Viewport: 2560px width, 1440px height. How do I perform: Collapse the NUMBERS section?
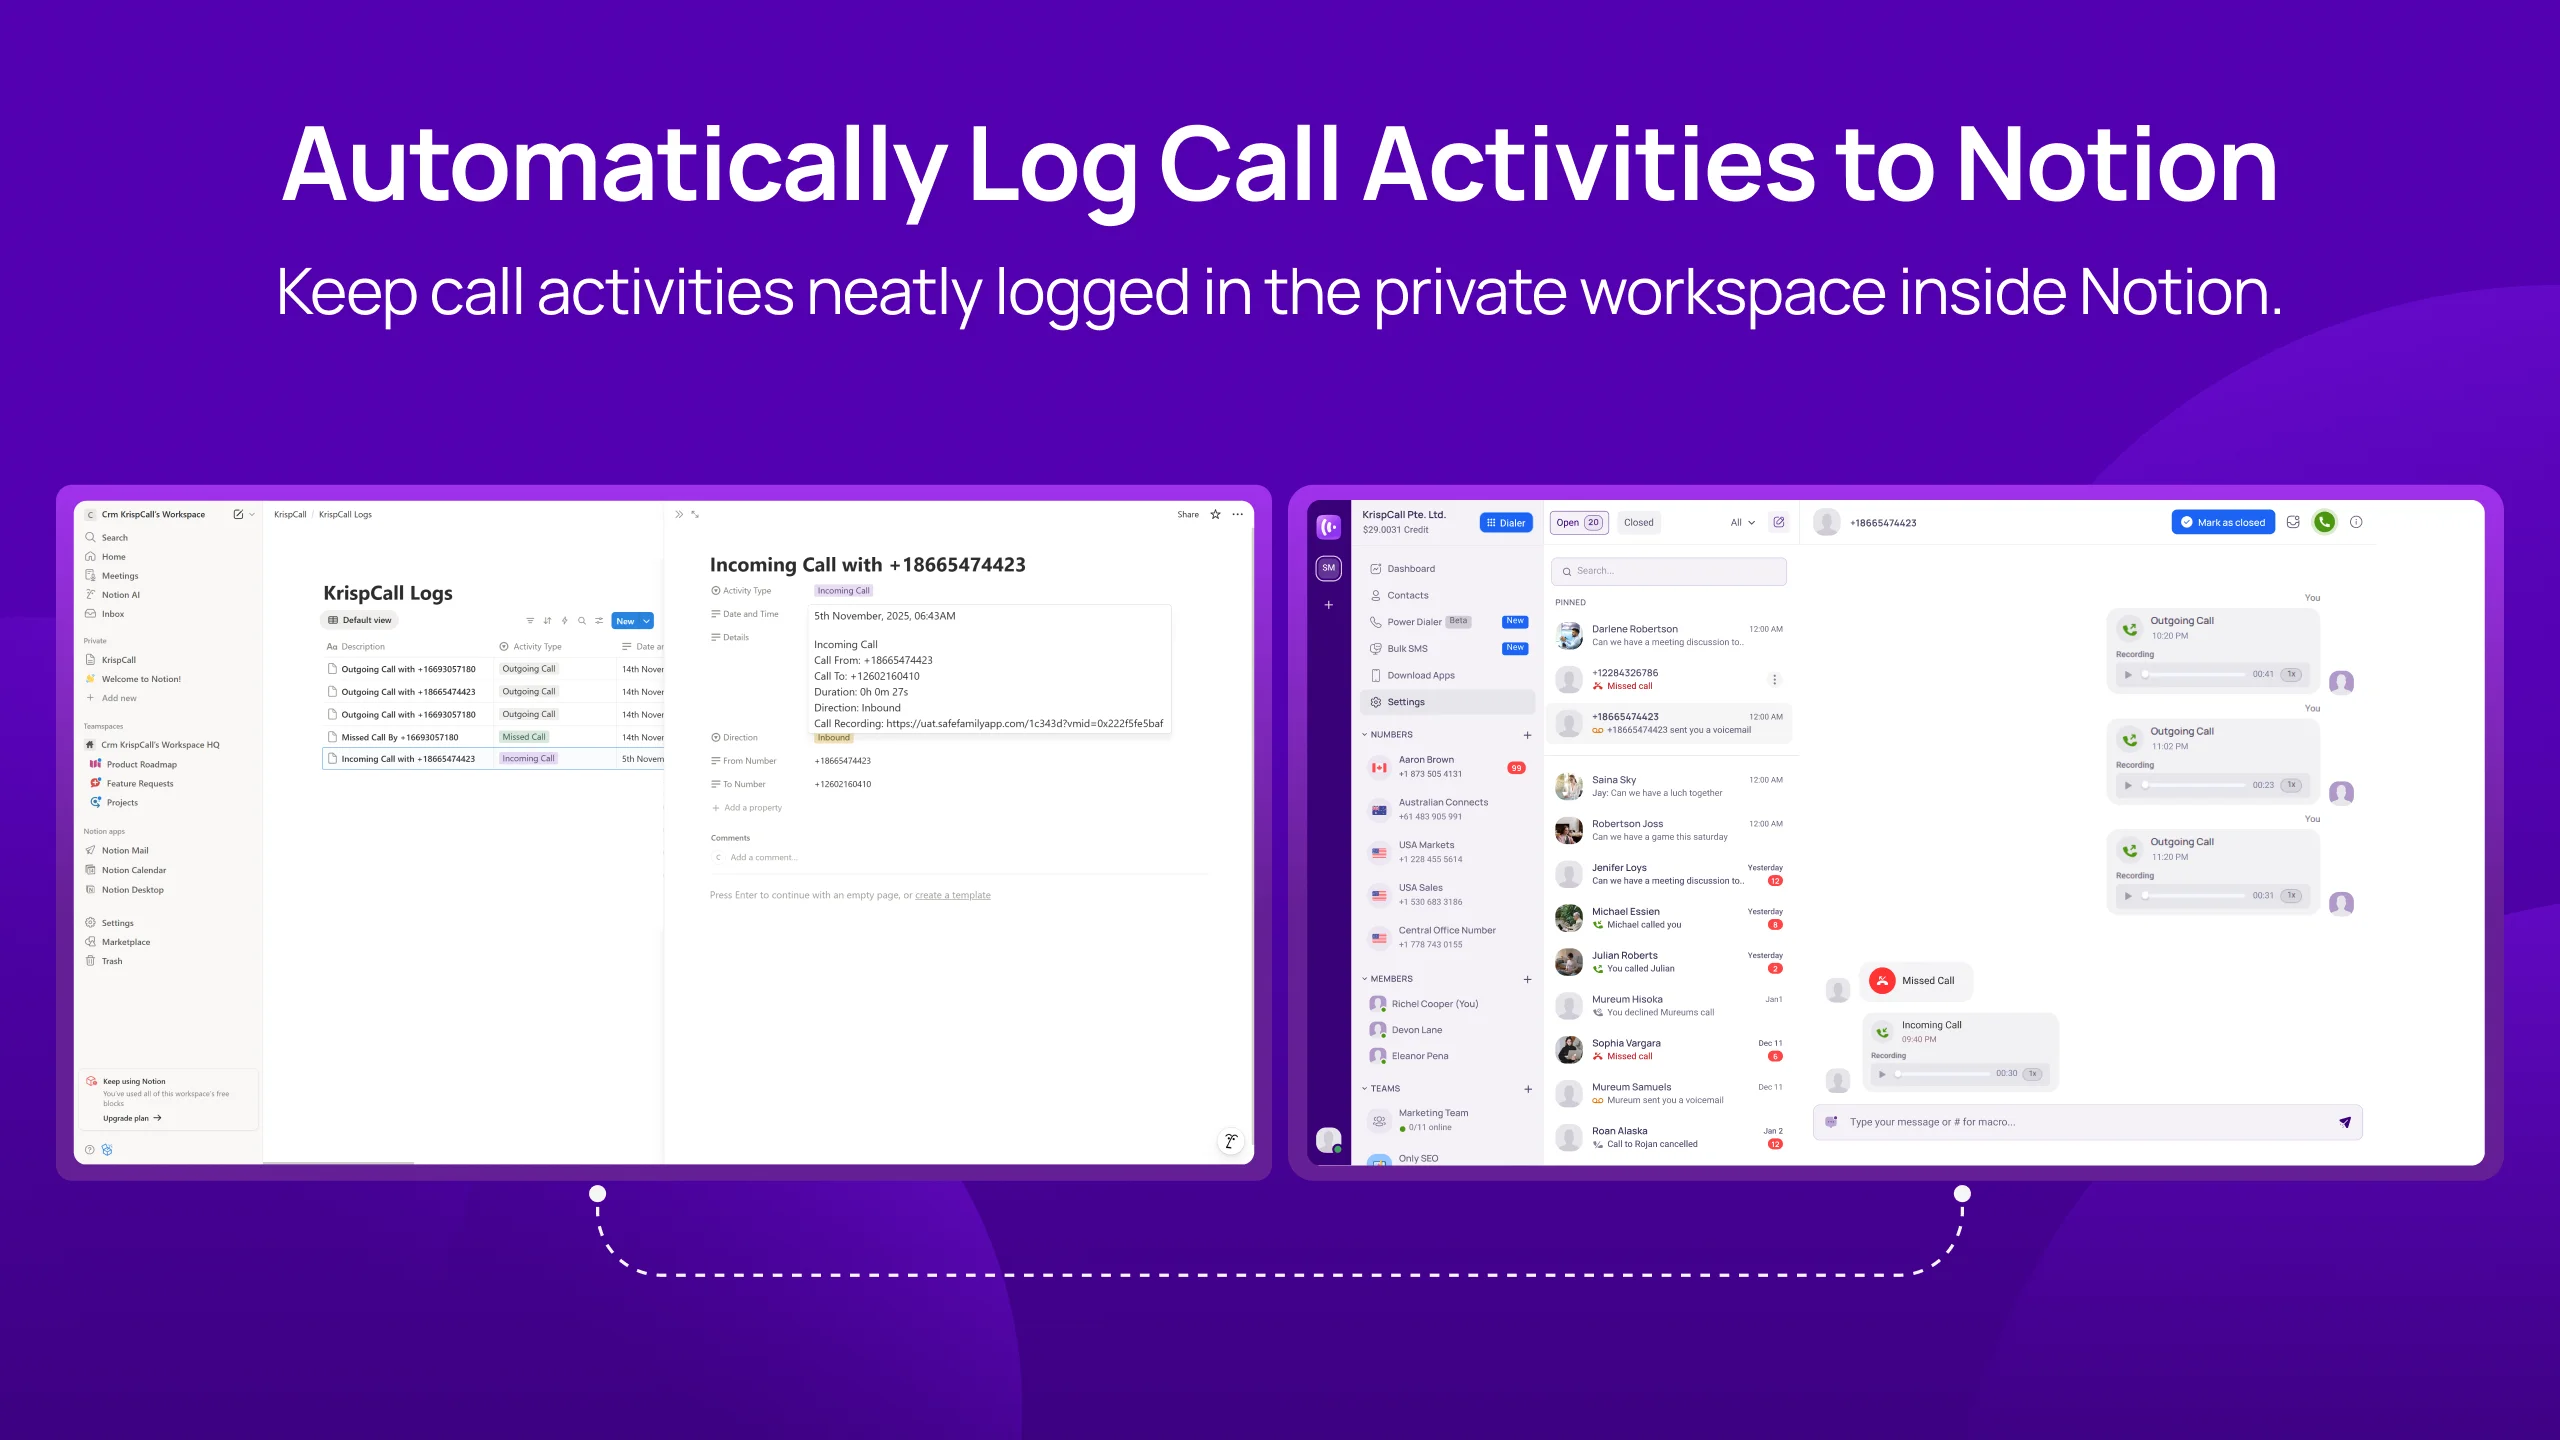[x=1365, y=735]
